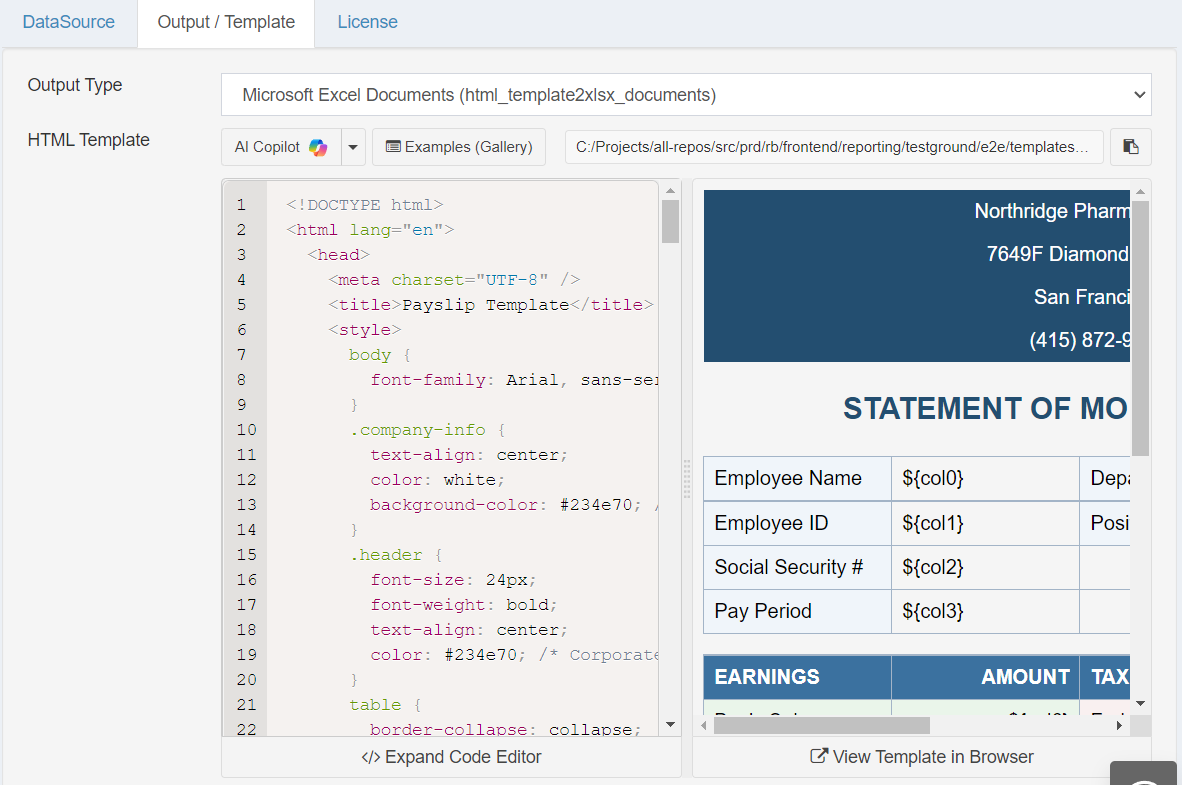Click the html lang="en" code line
The height and width of the screenshot is (785, 1182).
[370, 230]
